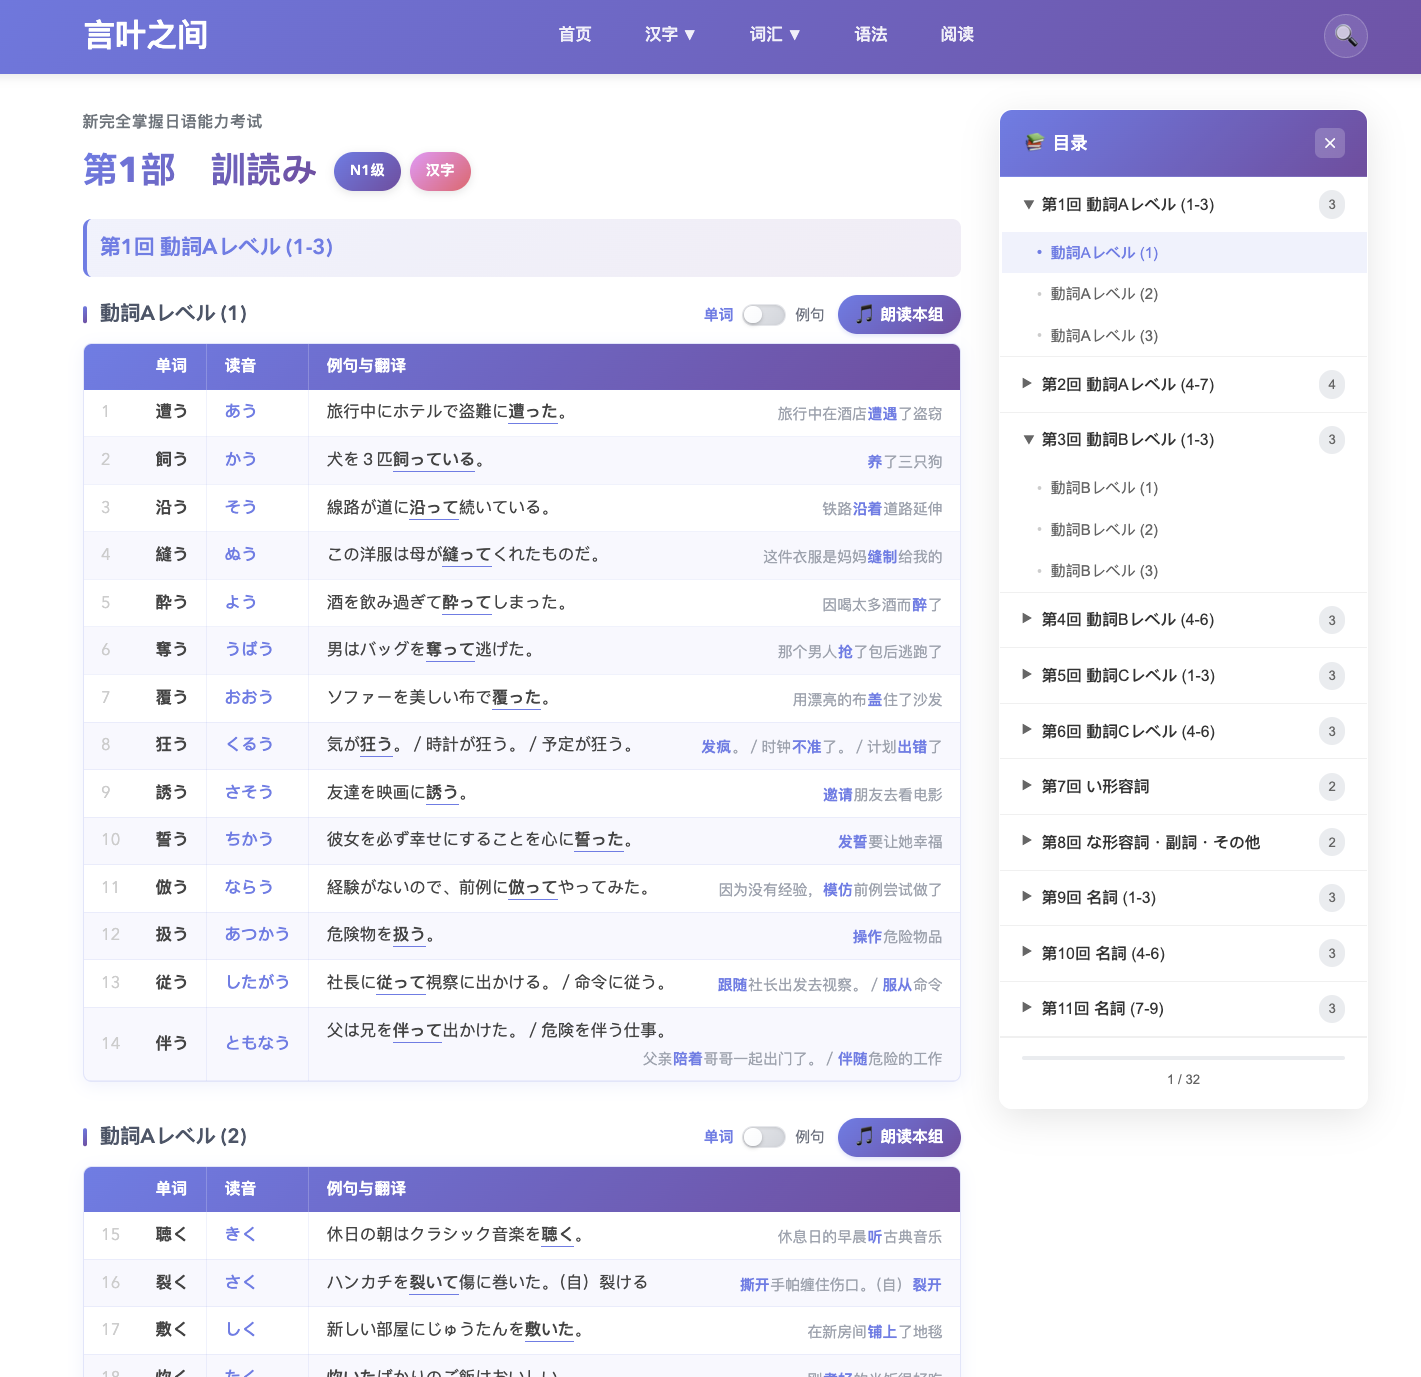Toggle 单词/例句 switch for 動詞Aレベル (1)
Image resolution: width=1421 pixels, height=1377 pixels.
(x=763, y=315)
